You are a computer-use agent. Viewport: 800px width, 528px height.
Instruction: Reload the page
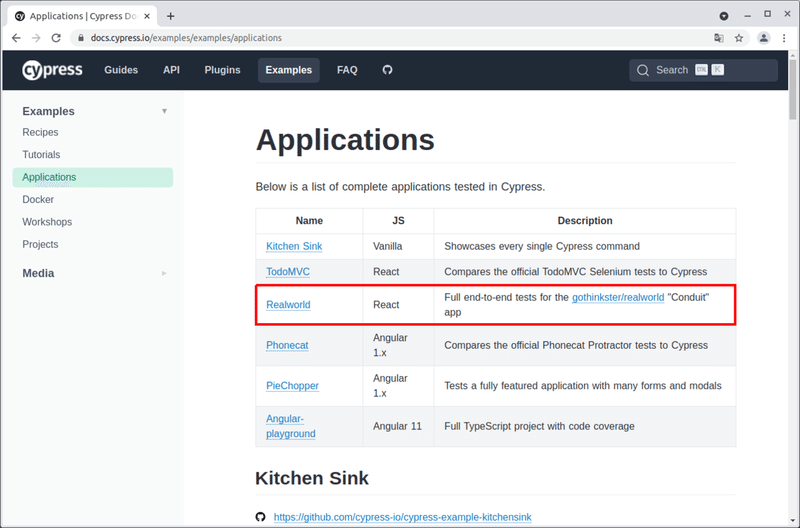(x=56, y=38)
